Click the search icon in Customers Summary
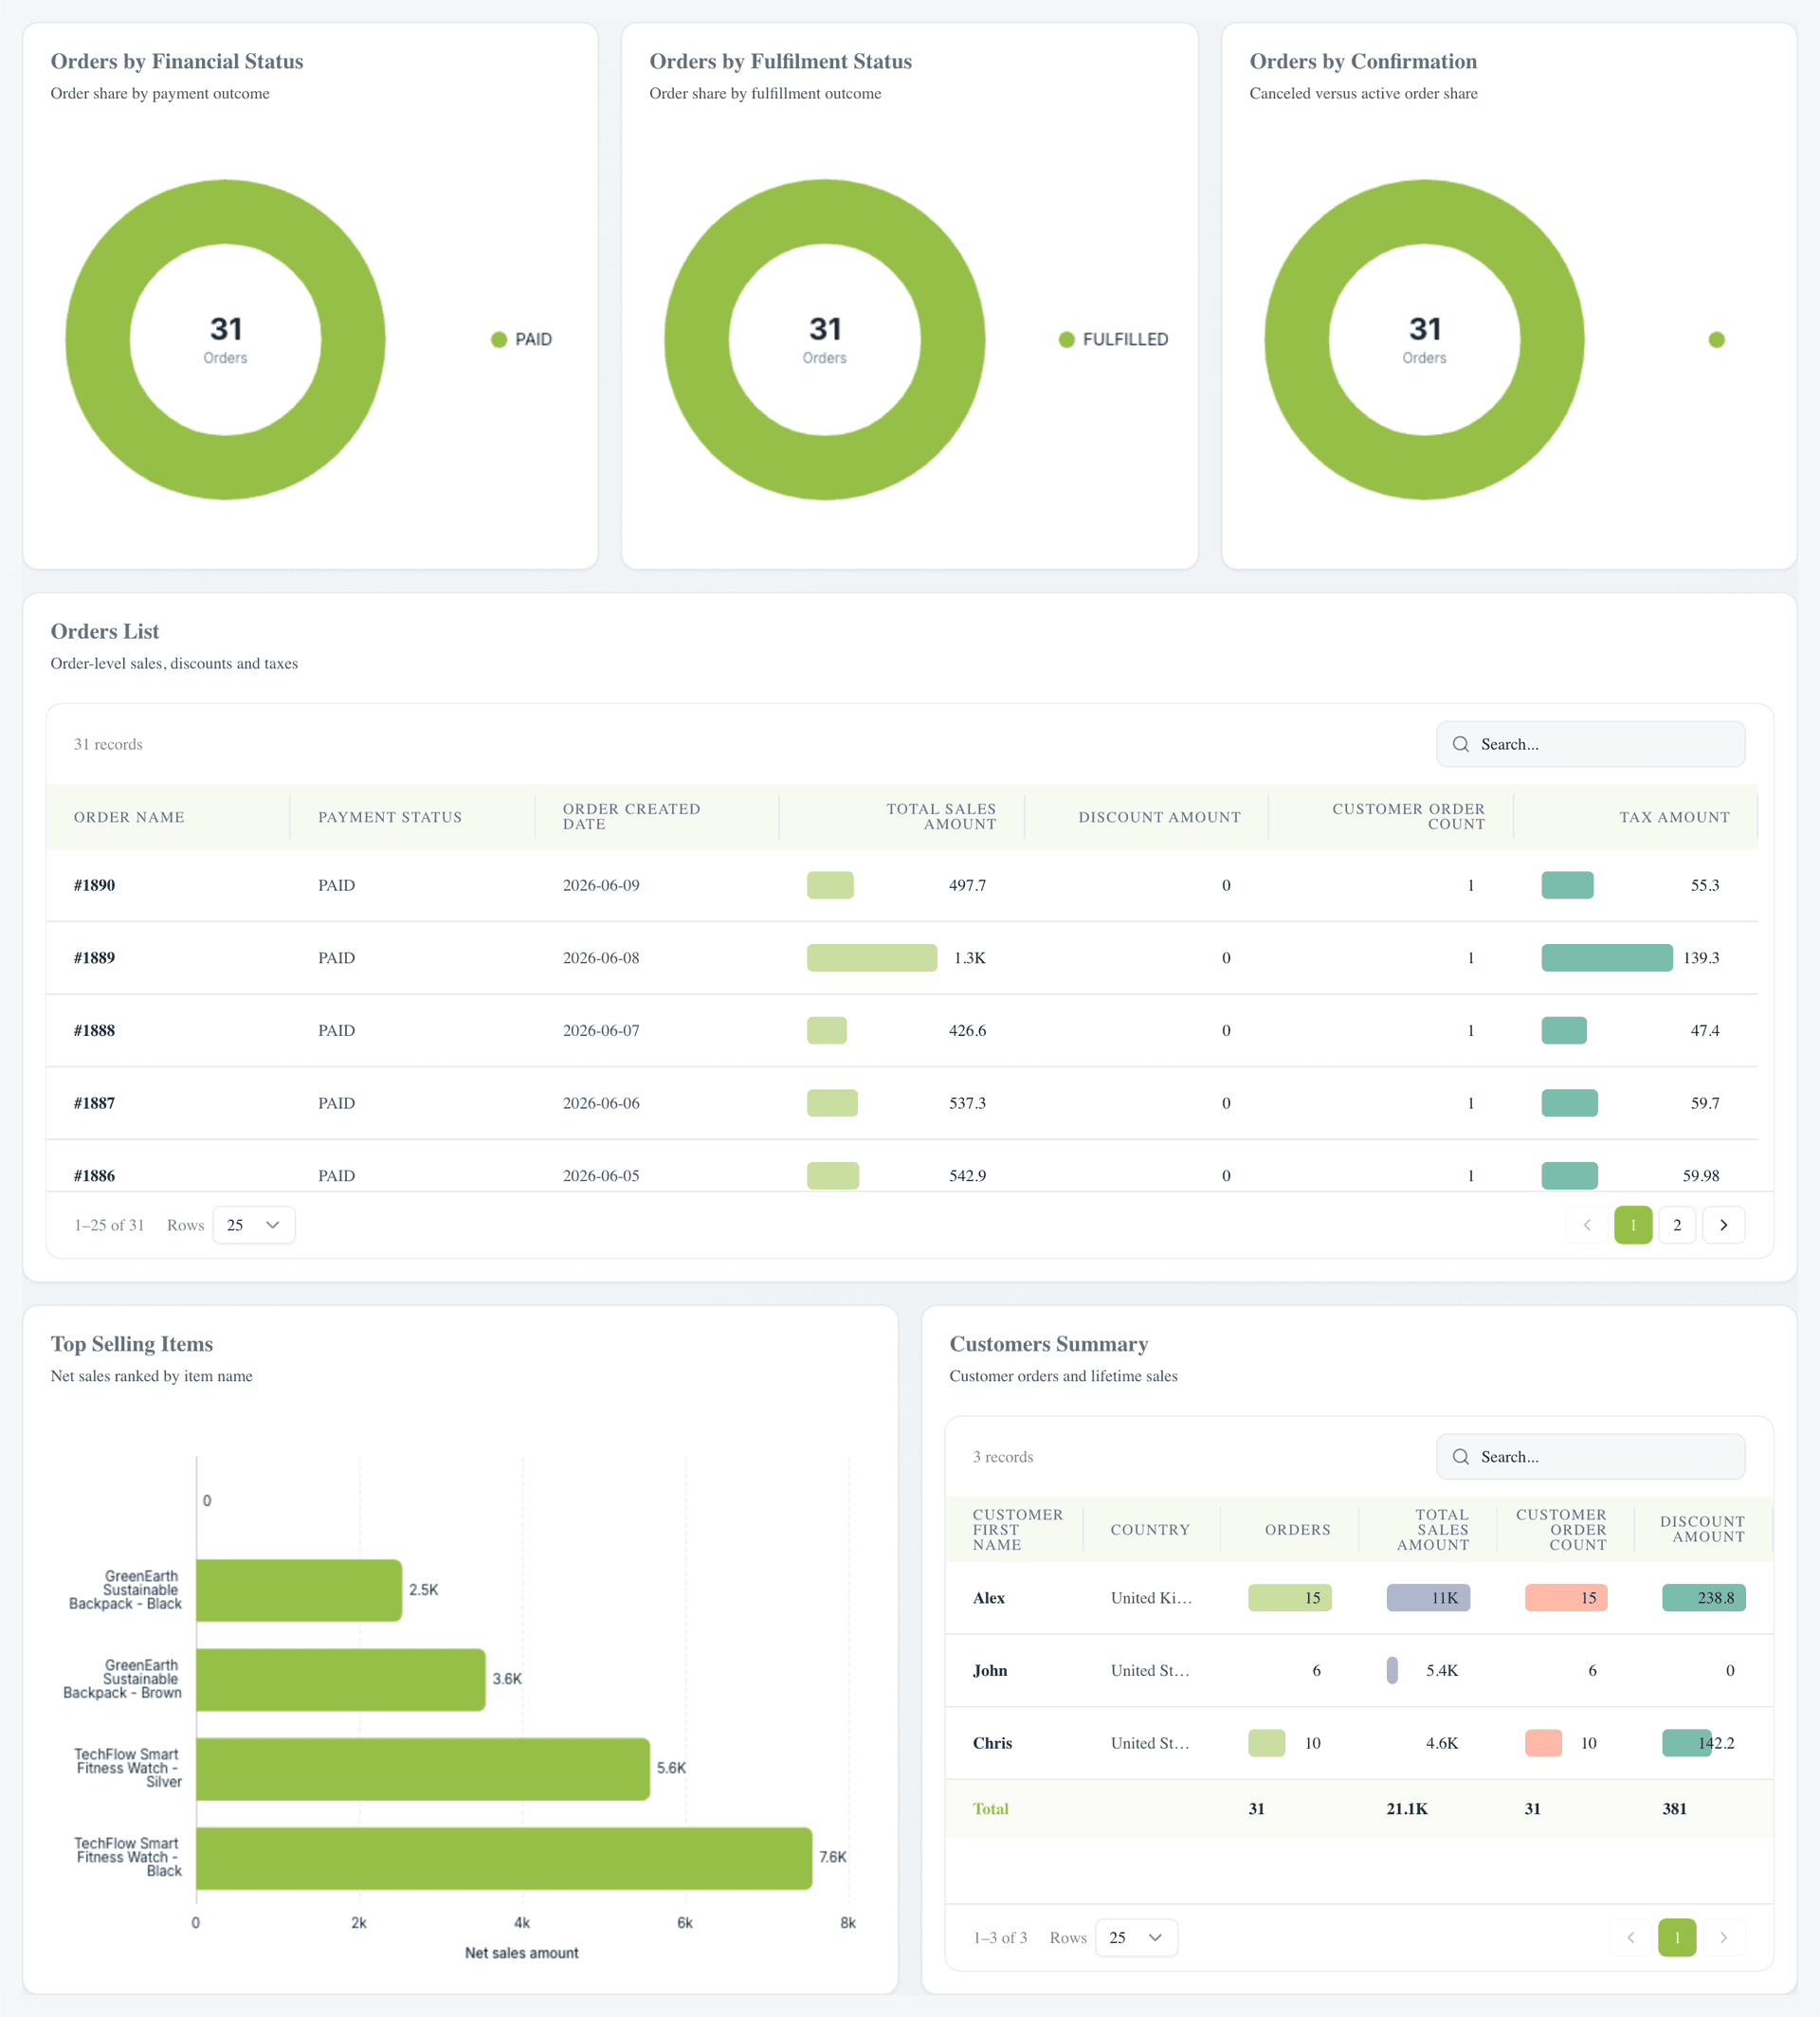1820x2017 pixels. point(1460,1457)
